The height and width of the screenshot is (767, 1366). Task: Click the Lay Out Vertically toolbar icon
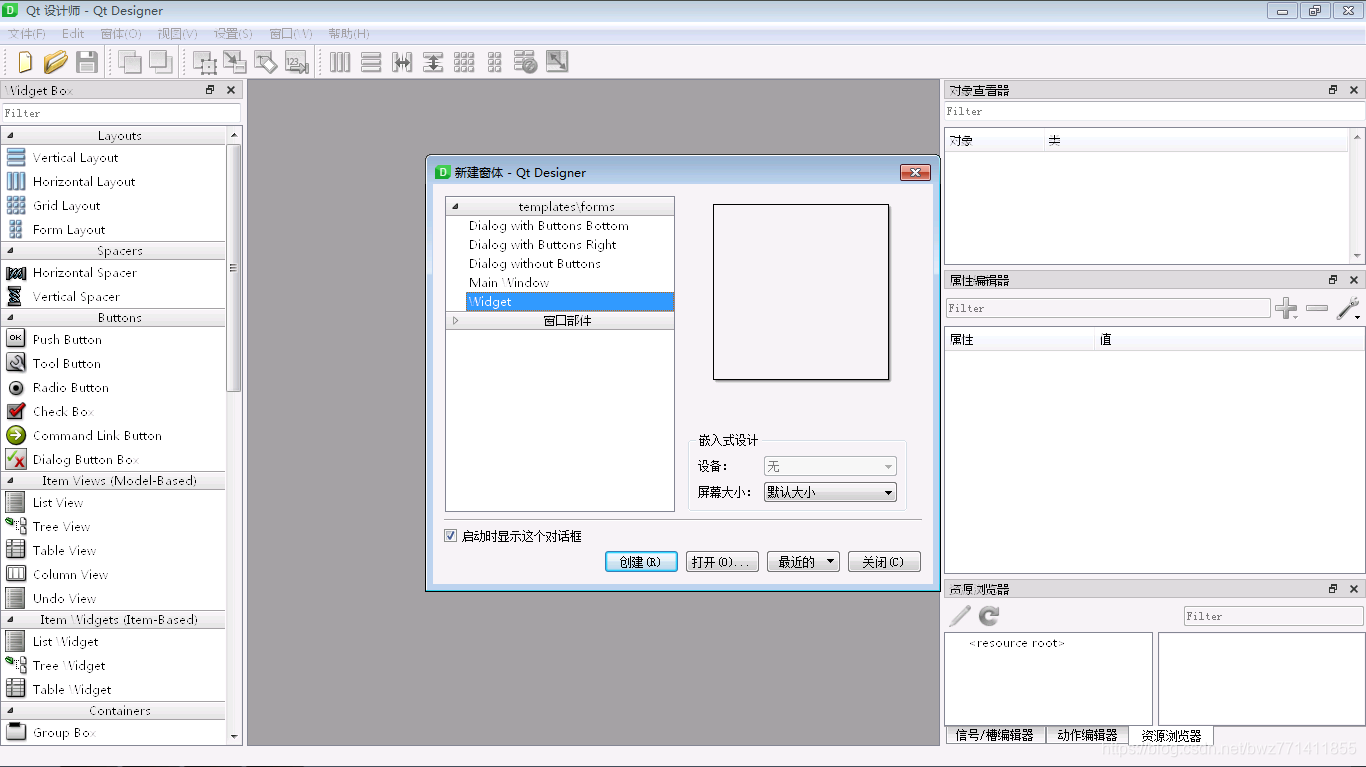click(x=371, y=62)
